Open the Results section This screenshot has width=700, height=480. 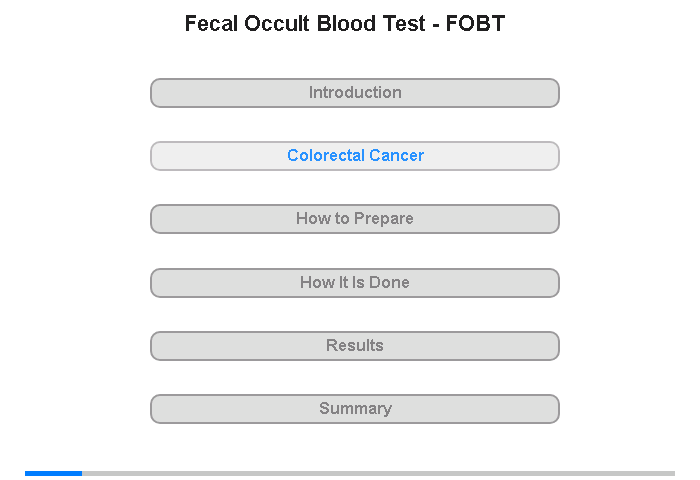[355, 346]
